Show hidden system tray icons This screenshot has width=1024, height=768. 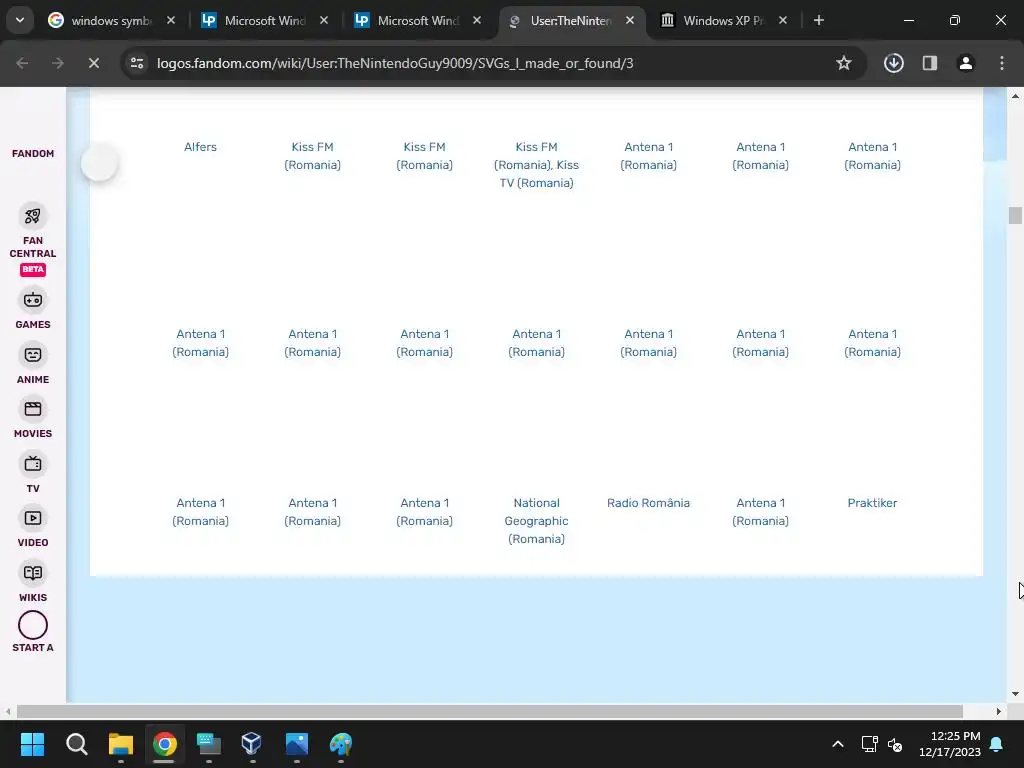(838, 744)
